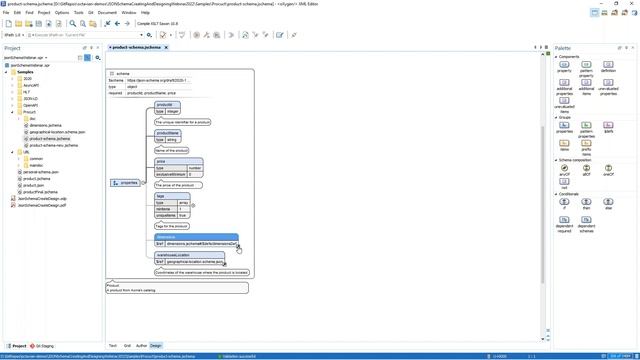Click the Find/Replace magnifier icon
This screenshot has width=640, height=360.
73,24
